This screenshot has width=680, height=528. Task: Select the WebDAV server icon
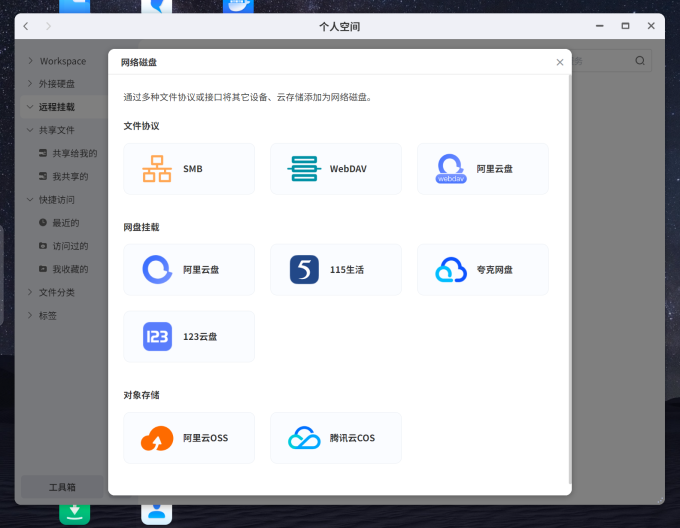click(x=304, y=169)
